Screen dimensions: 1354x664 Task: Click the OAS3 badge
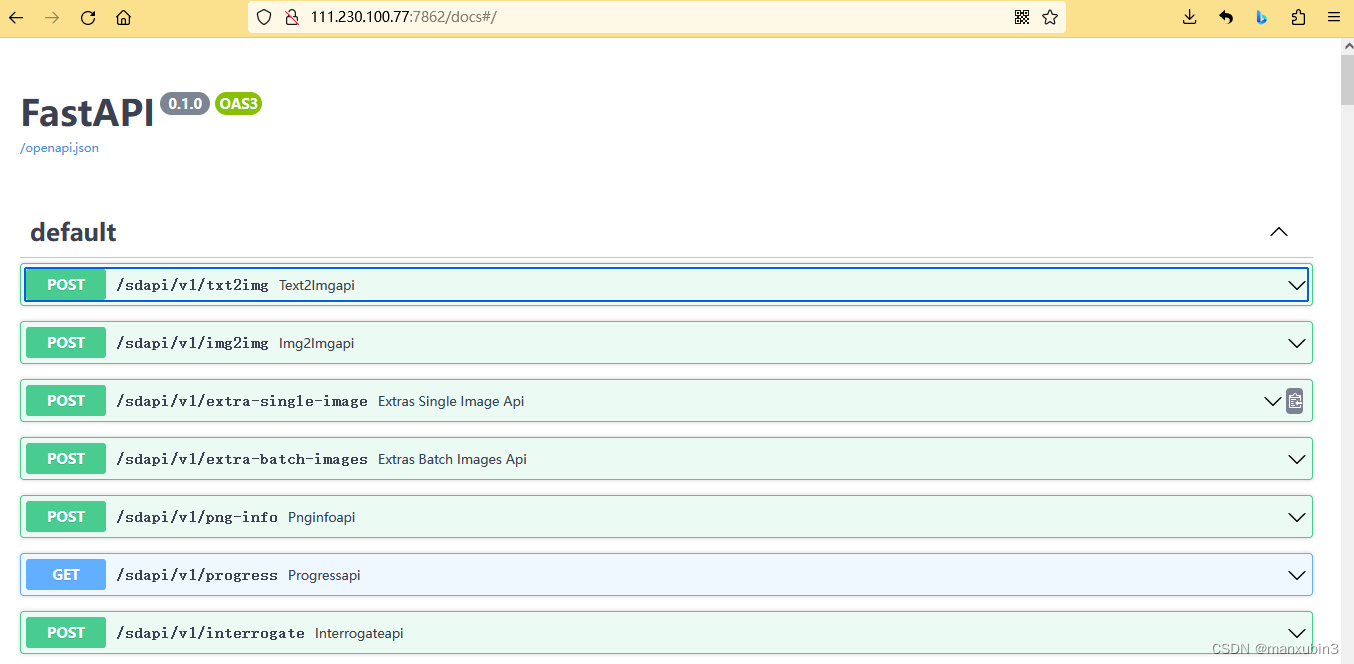click(238, 103)
